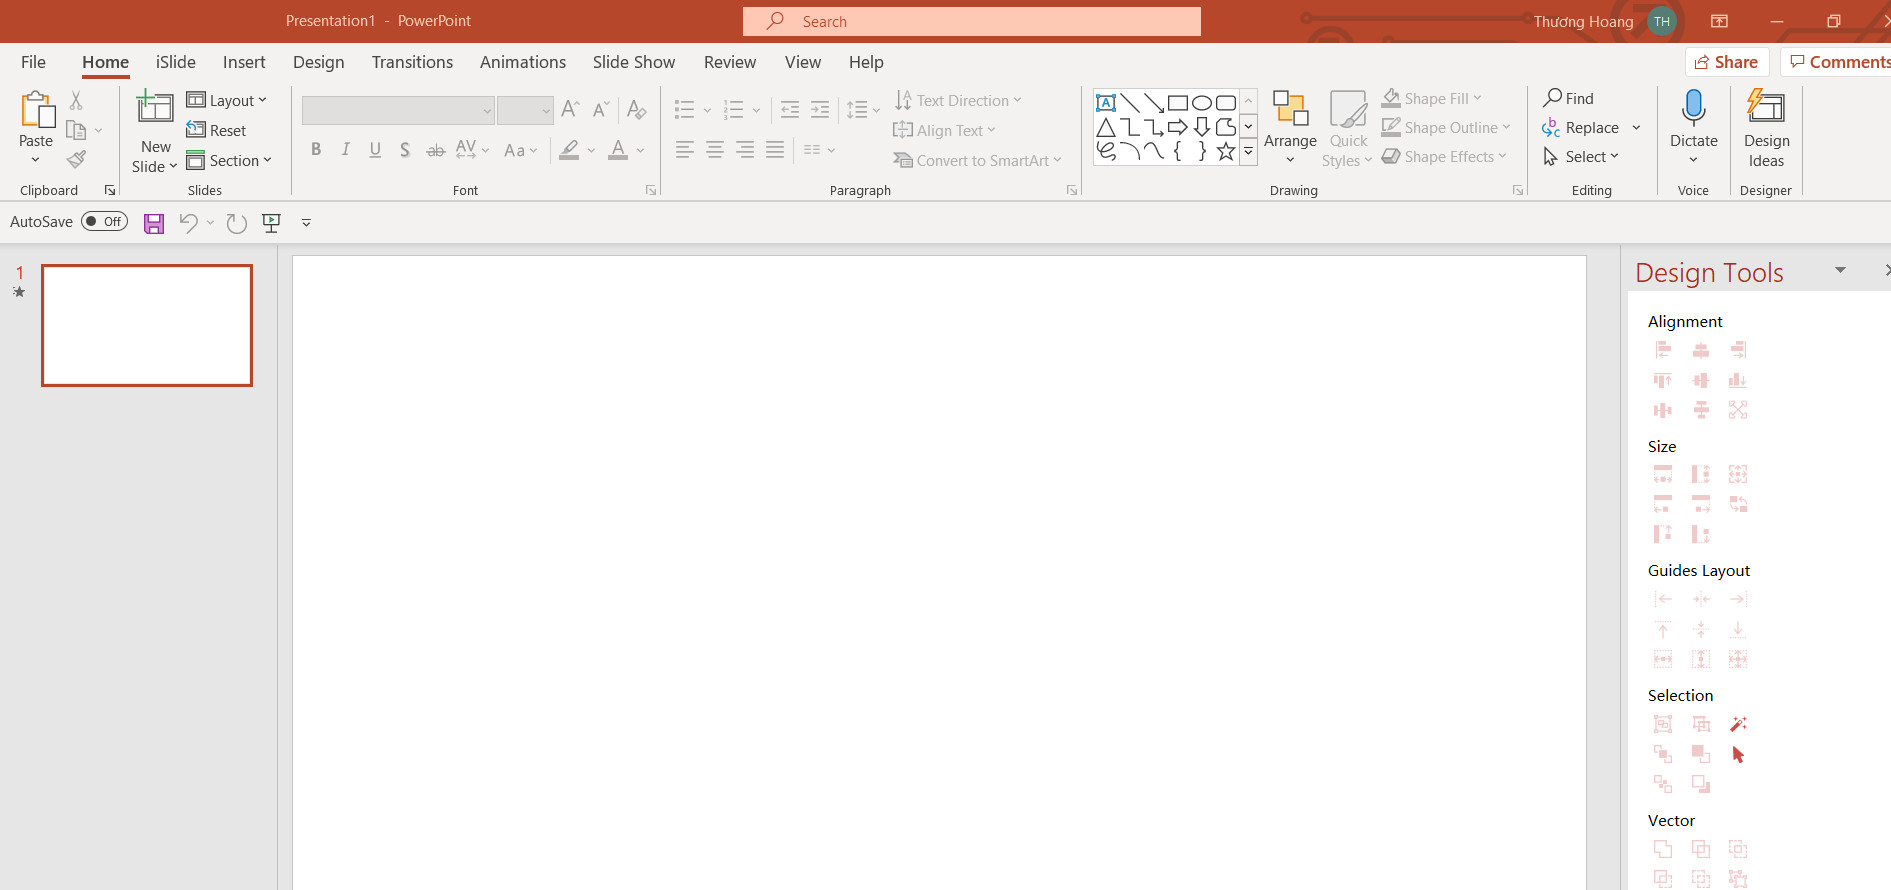
Task: Open the Ribbon Display Options icon
Action: click(1719, 21)
